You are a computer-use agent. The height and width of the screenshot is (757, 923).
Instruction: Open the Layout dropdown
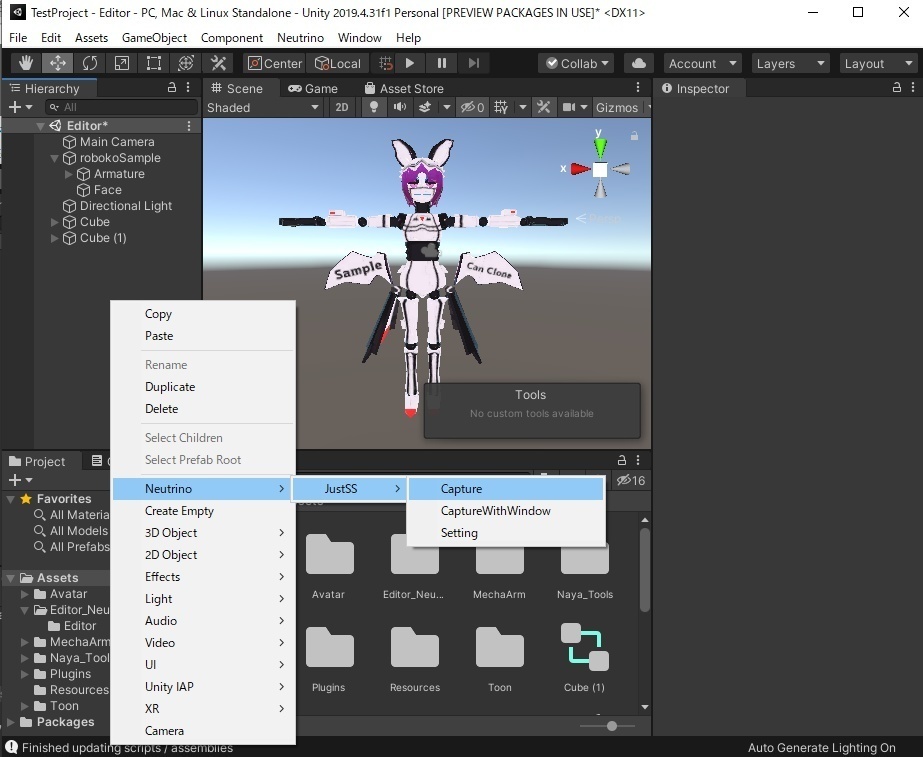click(876, 62)
